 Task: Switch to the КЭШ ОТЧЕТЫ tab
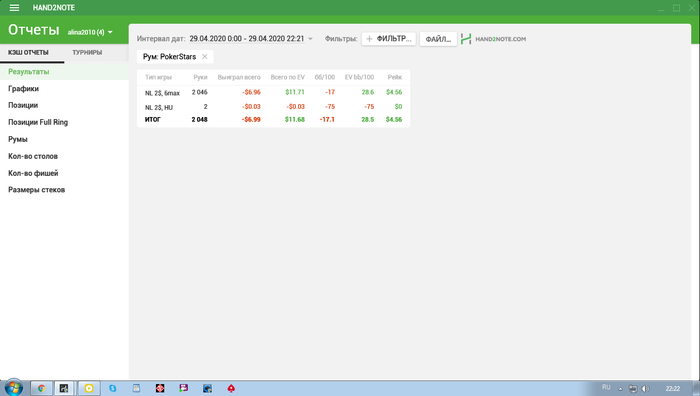(x=28, y=53)
